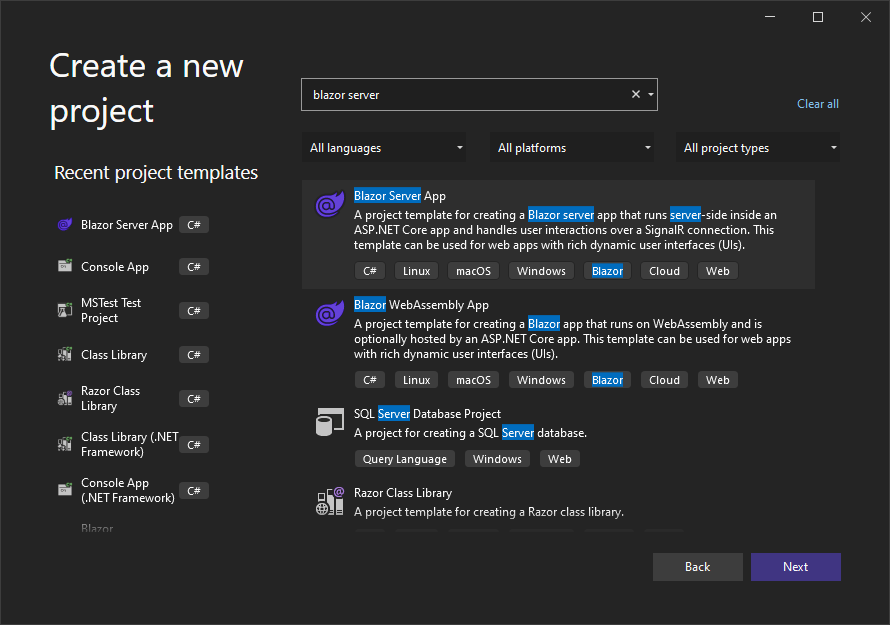The image size is (890, 625).
Task: Click the Blazor Server App icon in recent templates
Action: click(x=65, y=225)
